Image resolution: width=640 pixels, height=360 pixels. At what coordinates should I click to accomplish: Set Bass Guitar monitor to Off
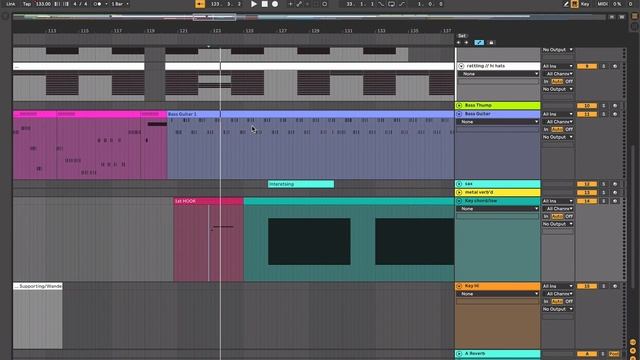[x=569, y=129]
